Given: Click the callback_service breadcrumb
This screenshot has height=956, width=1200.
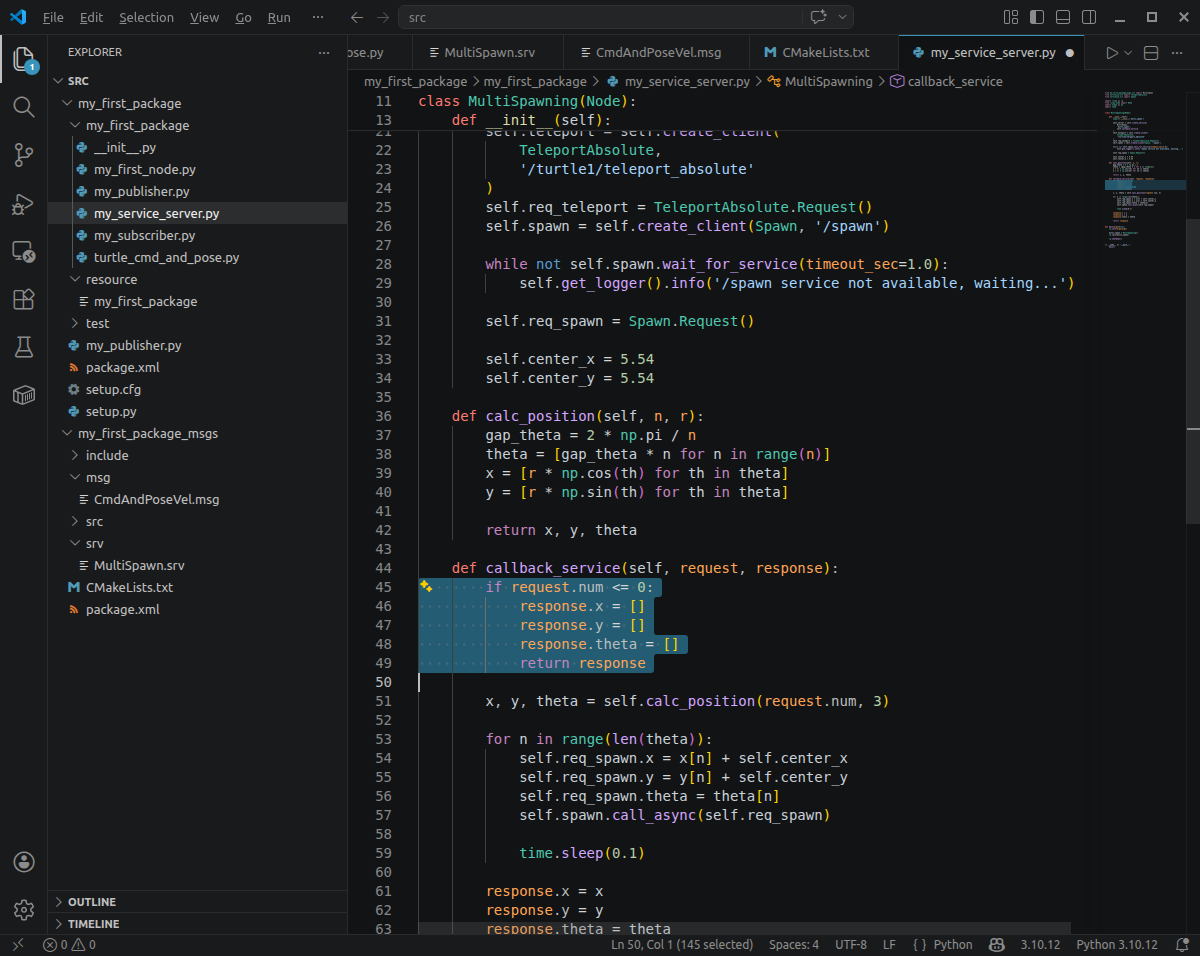Looking at the screenshot, I should pos(954,81).
